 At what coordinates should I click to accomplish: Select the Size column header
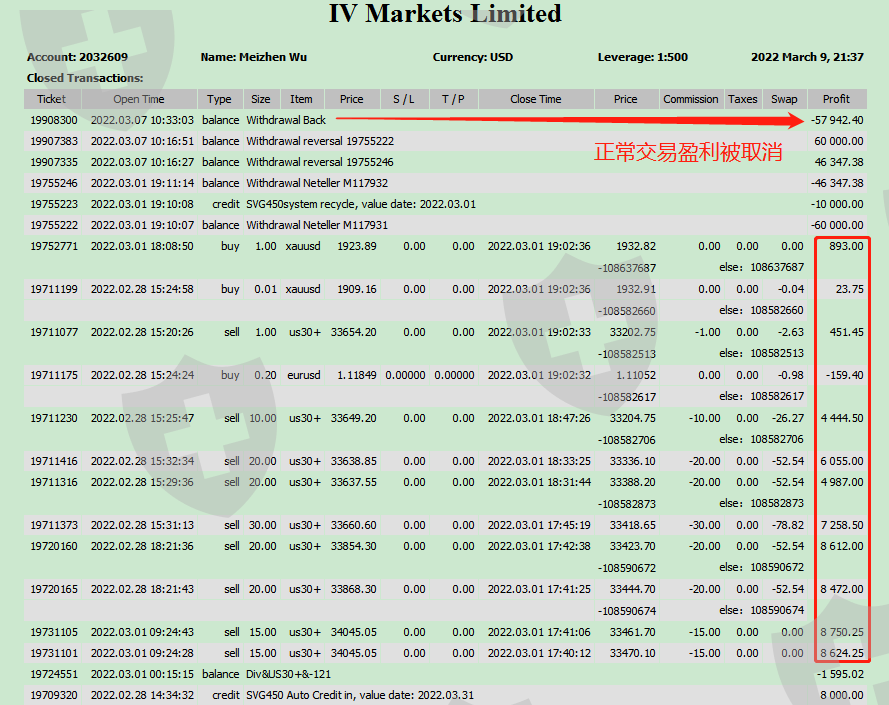coord(260,99)
